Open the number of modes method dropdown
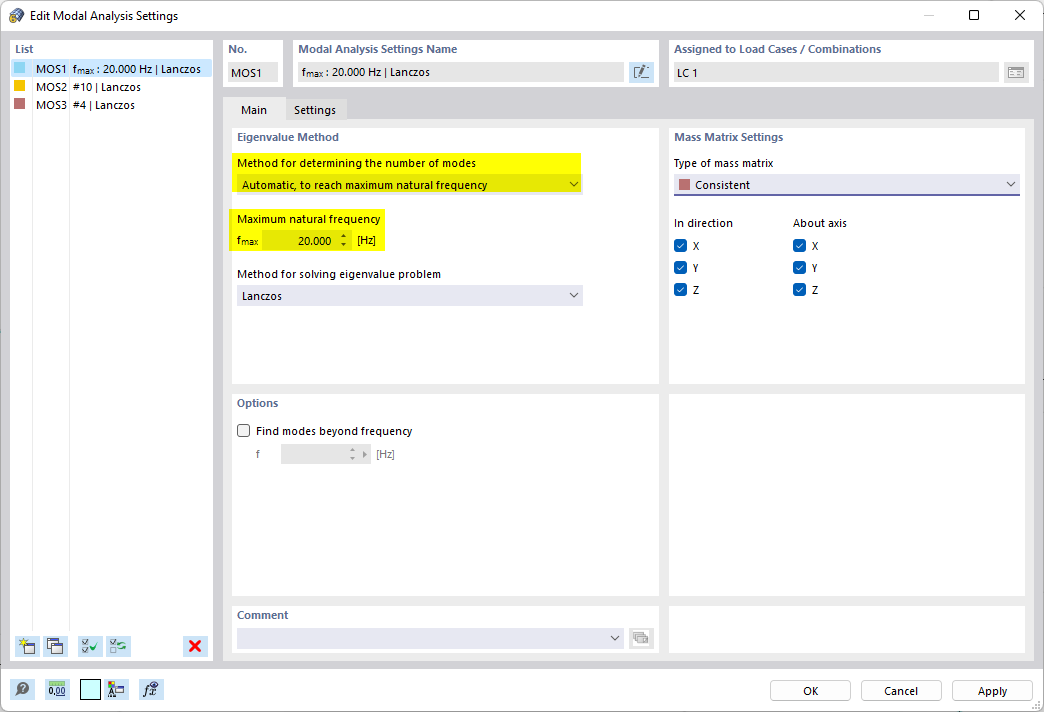The image size is (1044, 712). (x=409, y=184)
